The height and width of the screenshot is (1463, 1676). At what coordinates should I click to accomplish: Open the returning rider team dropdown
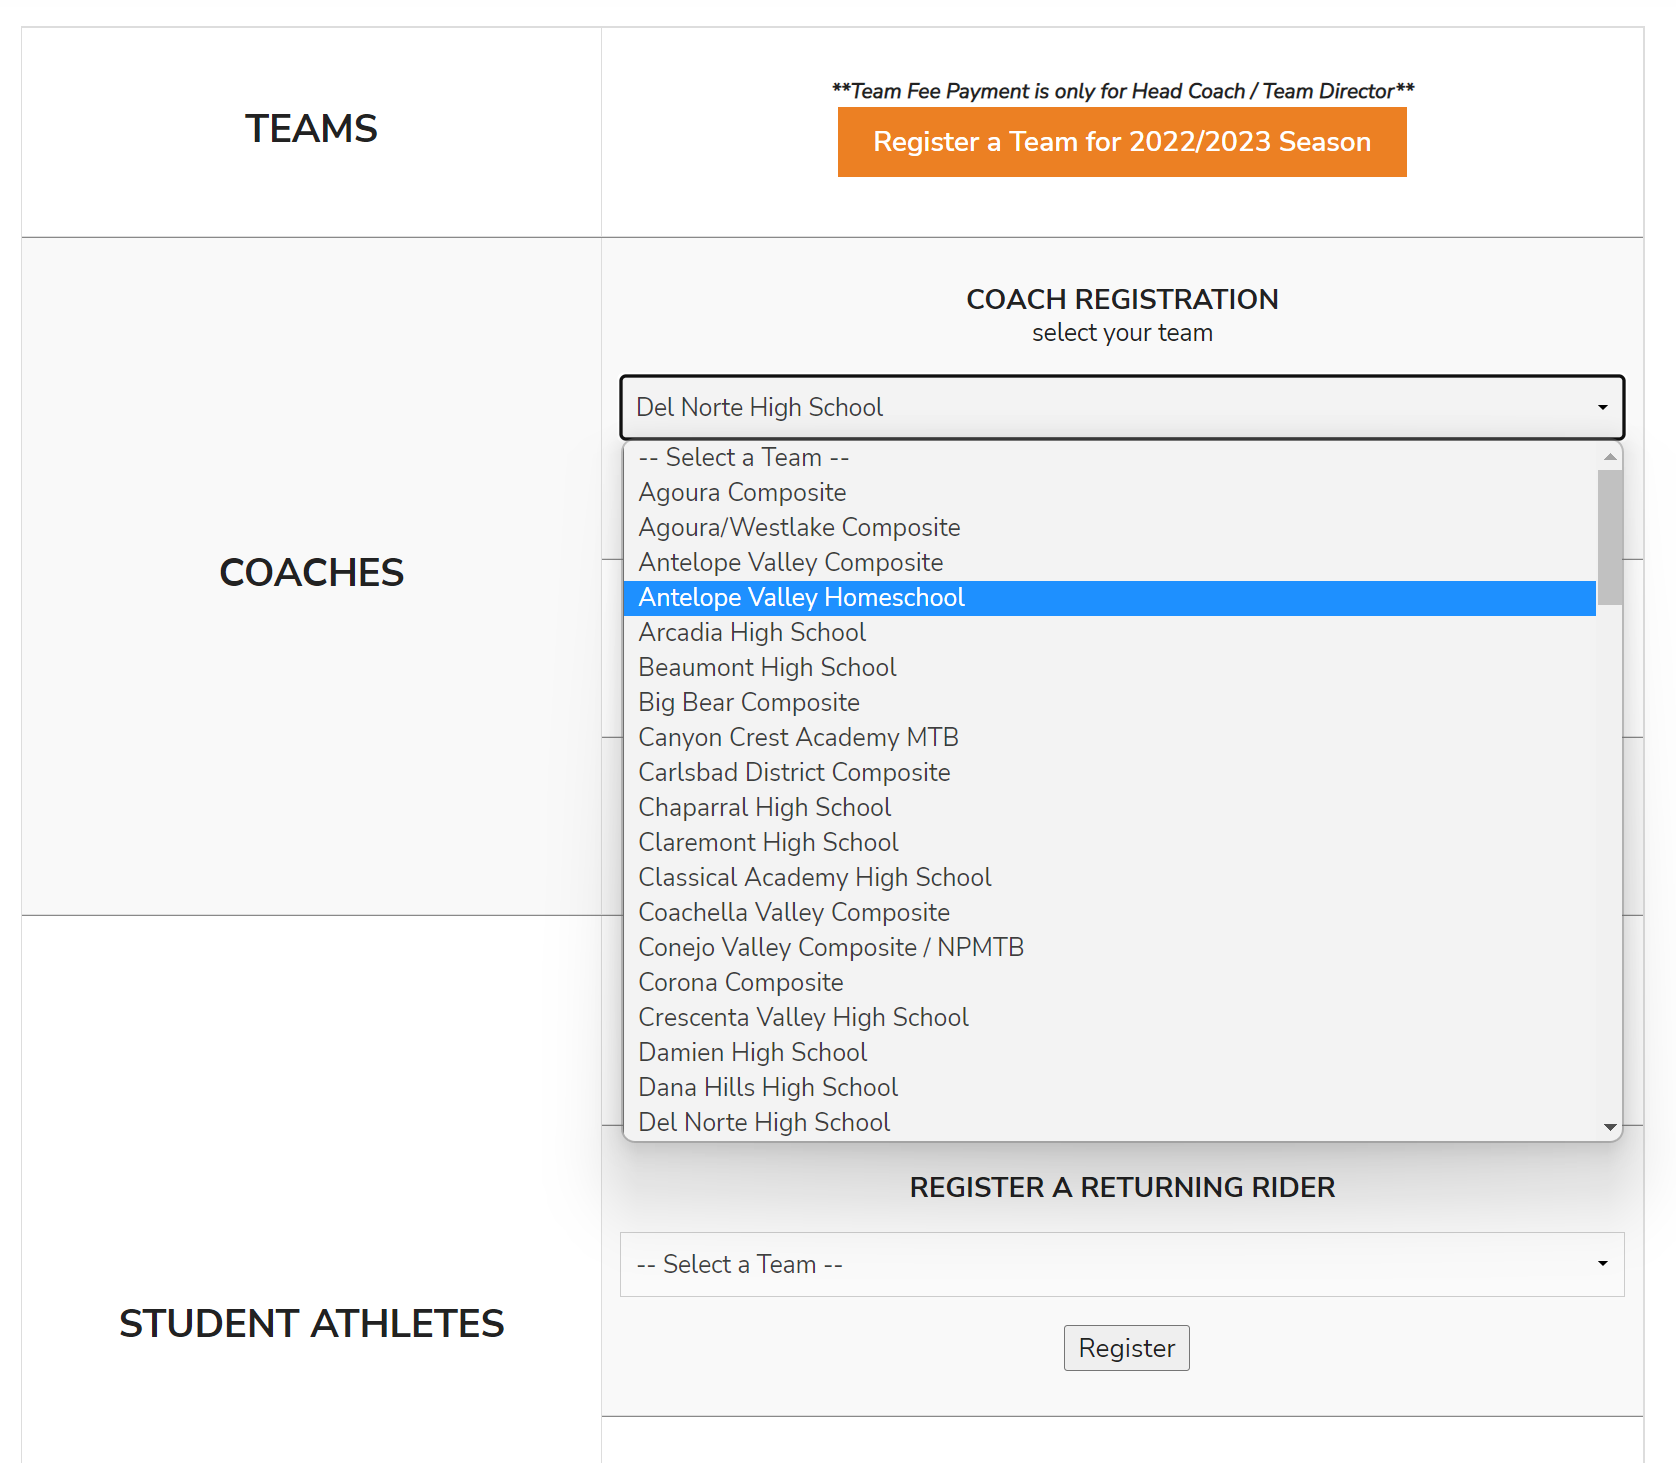[x=1121, y=1264]
